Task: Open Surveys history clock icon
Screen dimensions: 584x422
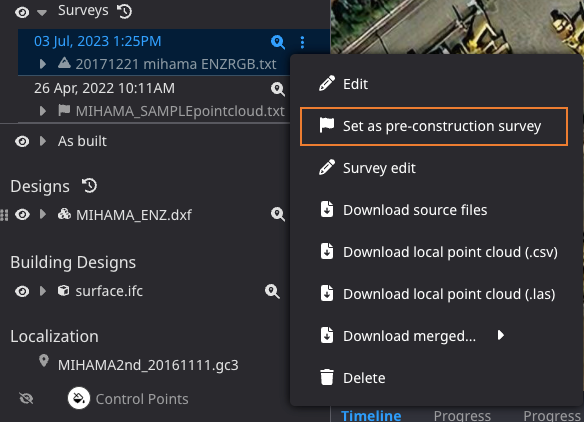Action: [x=124, y=11]
